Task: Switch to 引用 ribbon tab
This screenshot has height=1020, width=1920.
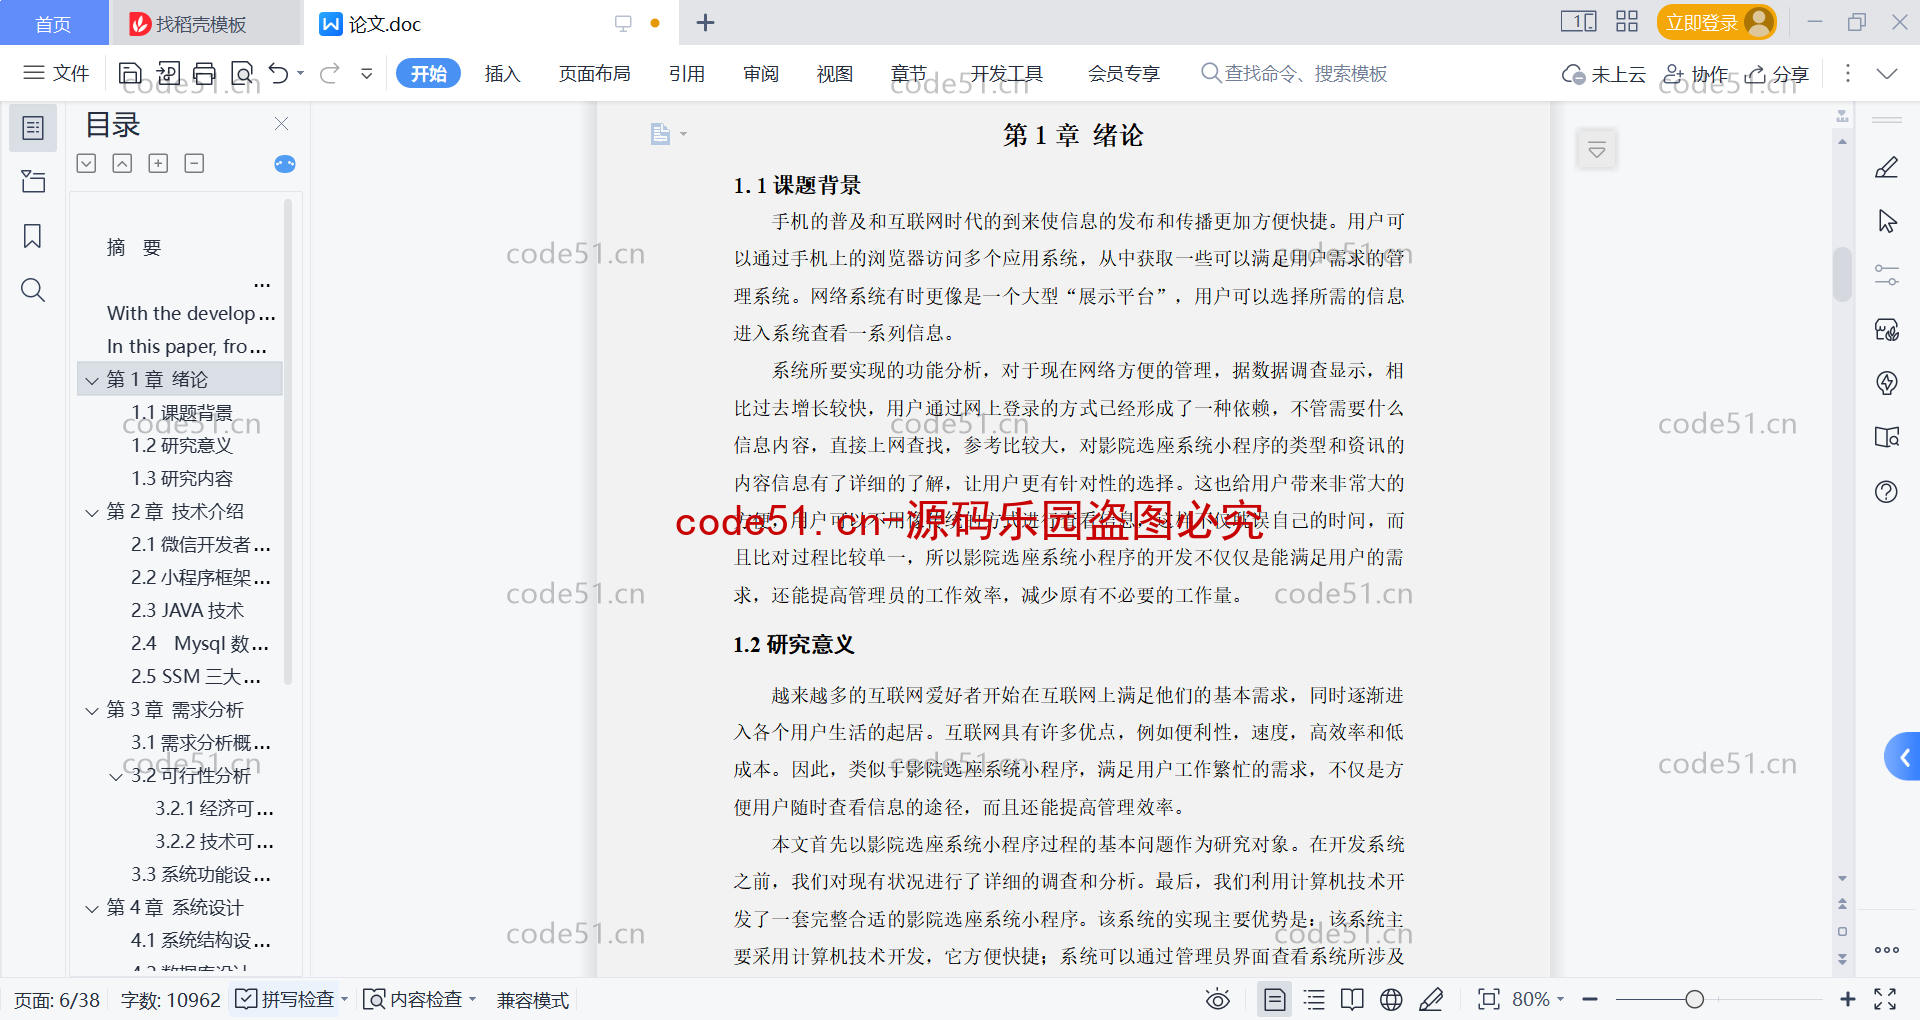Action: [687, 74]
